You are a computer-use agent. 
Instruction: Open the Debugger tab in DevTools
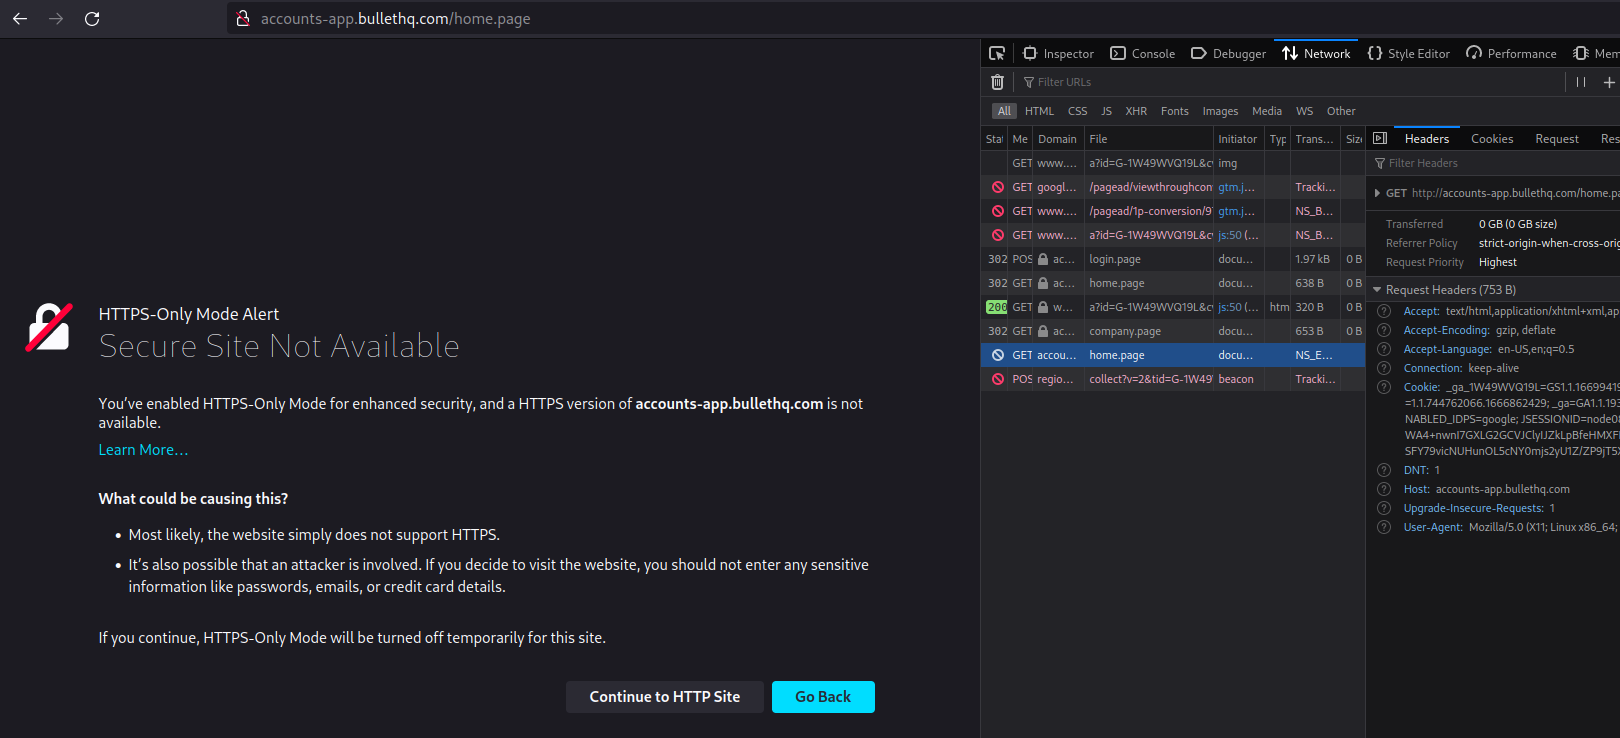(1228, 53)
